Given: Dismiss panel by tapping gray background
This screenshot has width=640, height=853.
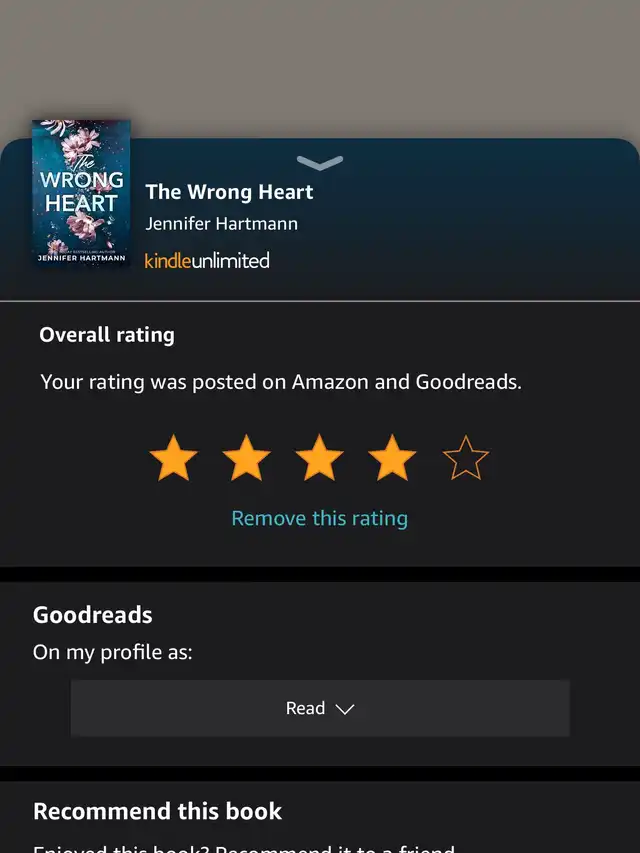Looking at the screenshot, I should (320, 60).
